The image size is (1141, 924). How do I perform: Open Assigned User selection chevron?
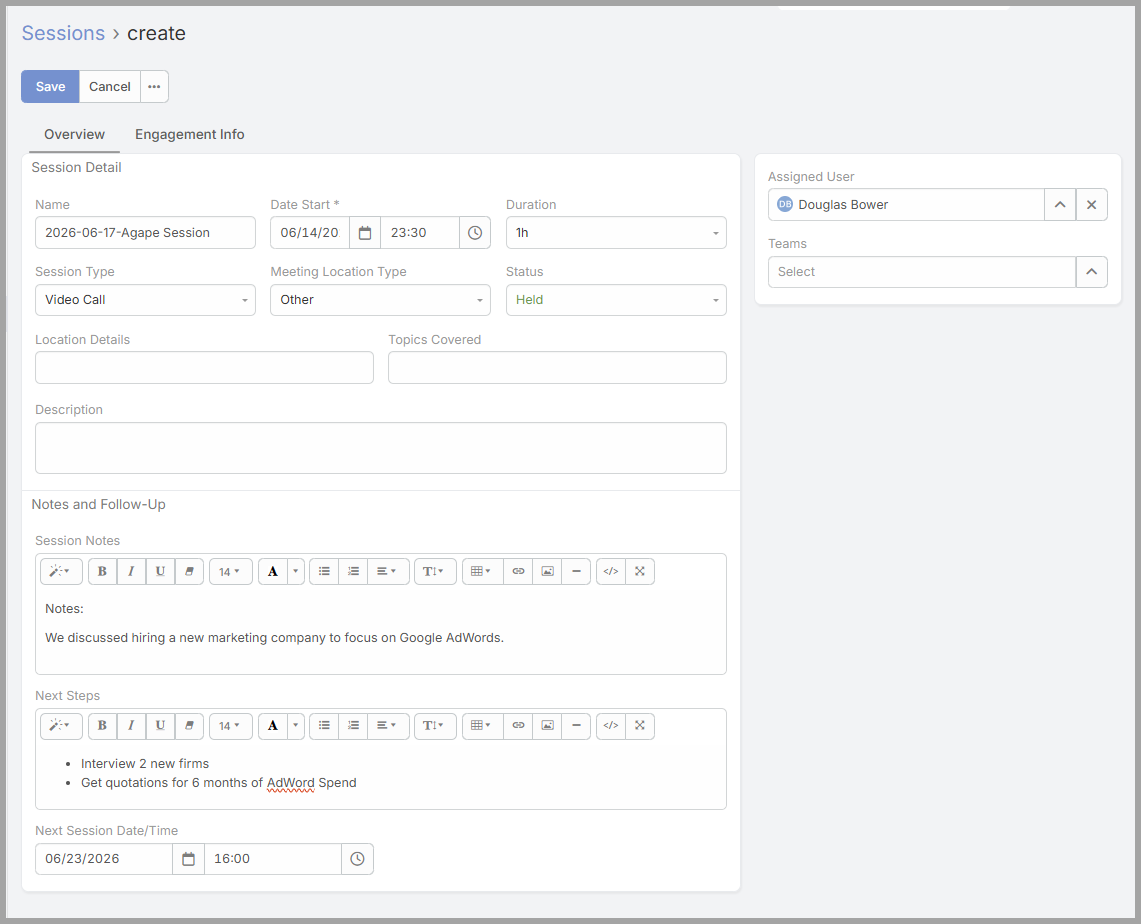click(x=1060, y=204)
